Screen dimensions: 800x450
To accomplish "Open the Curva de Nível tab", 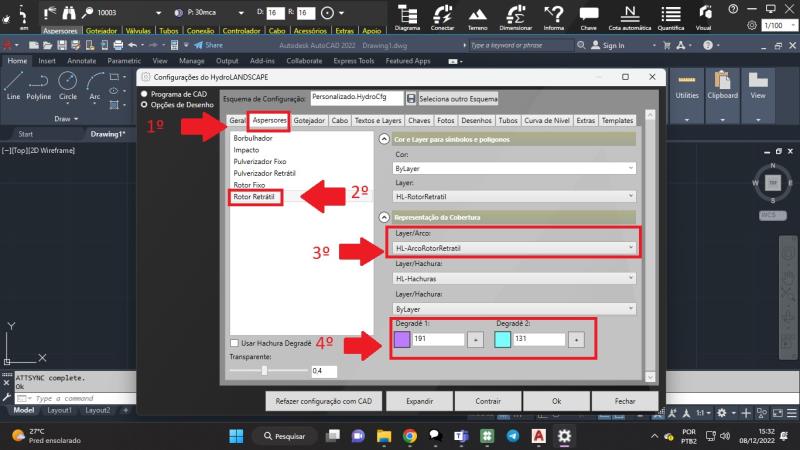I will pyautogui.click(x=546, y=120).
